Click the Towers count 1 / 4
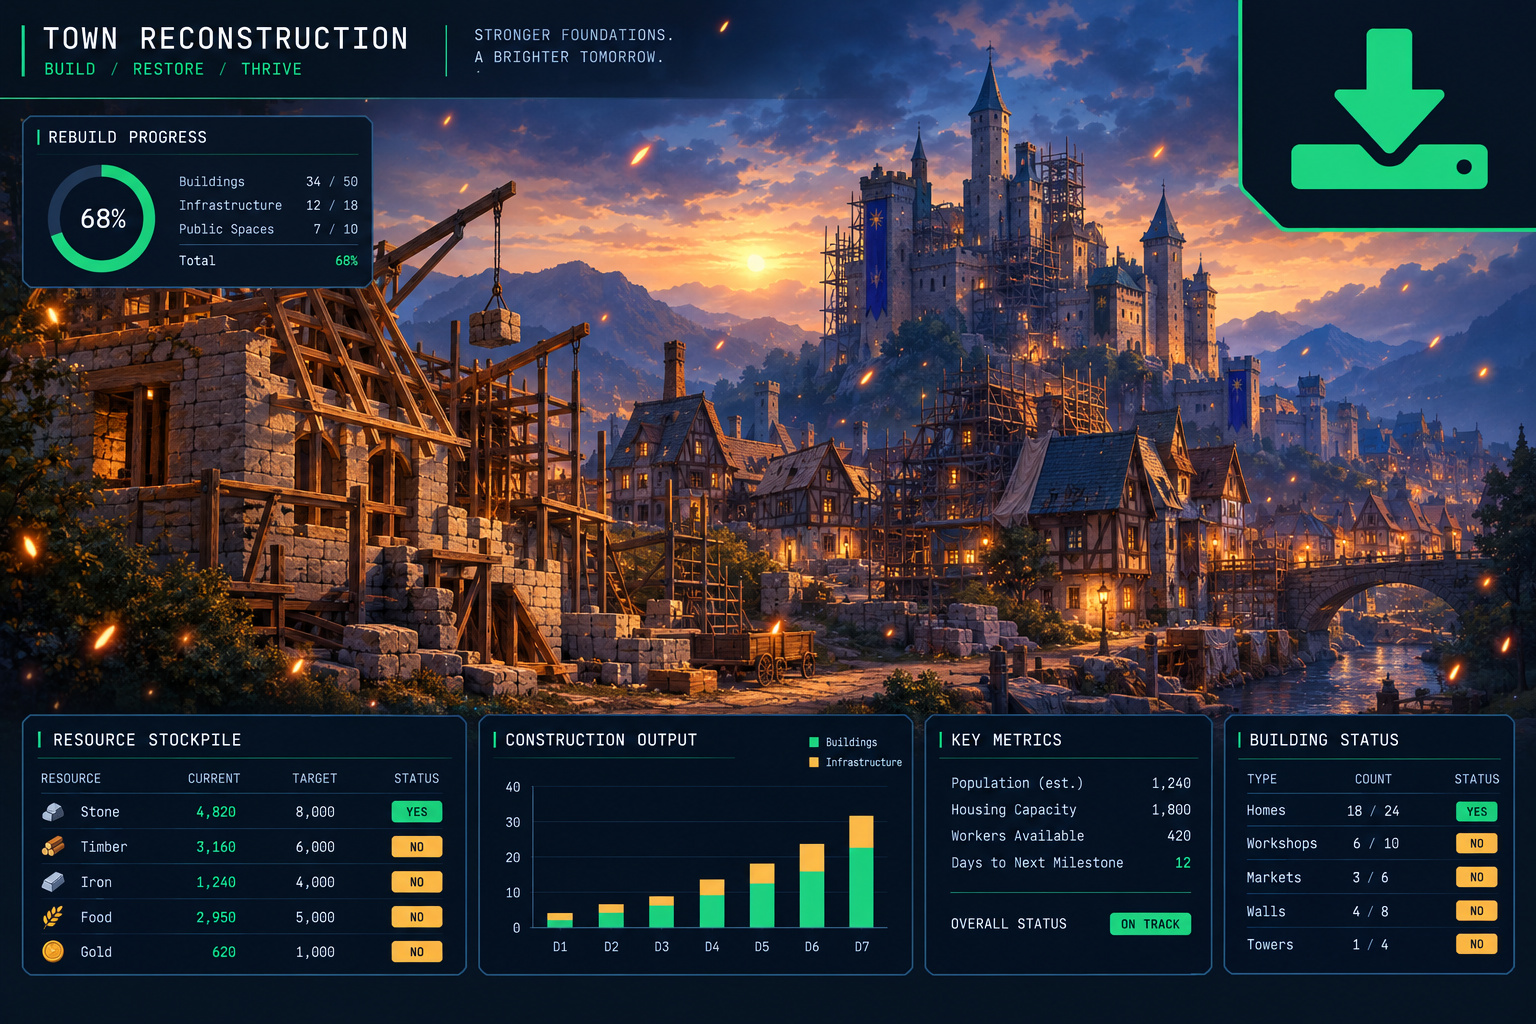Image resolution: width=1536 pixels, height=1024 pixels. [x=1370, y=945]
